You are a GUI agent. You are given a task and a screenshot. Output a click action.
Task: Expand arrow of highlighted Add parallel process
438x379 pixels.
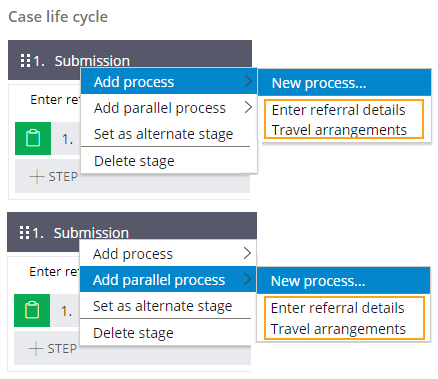247,279
